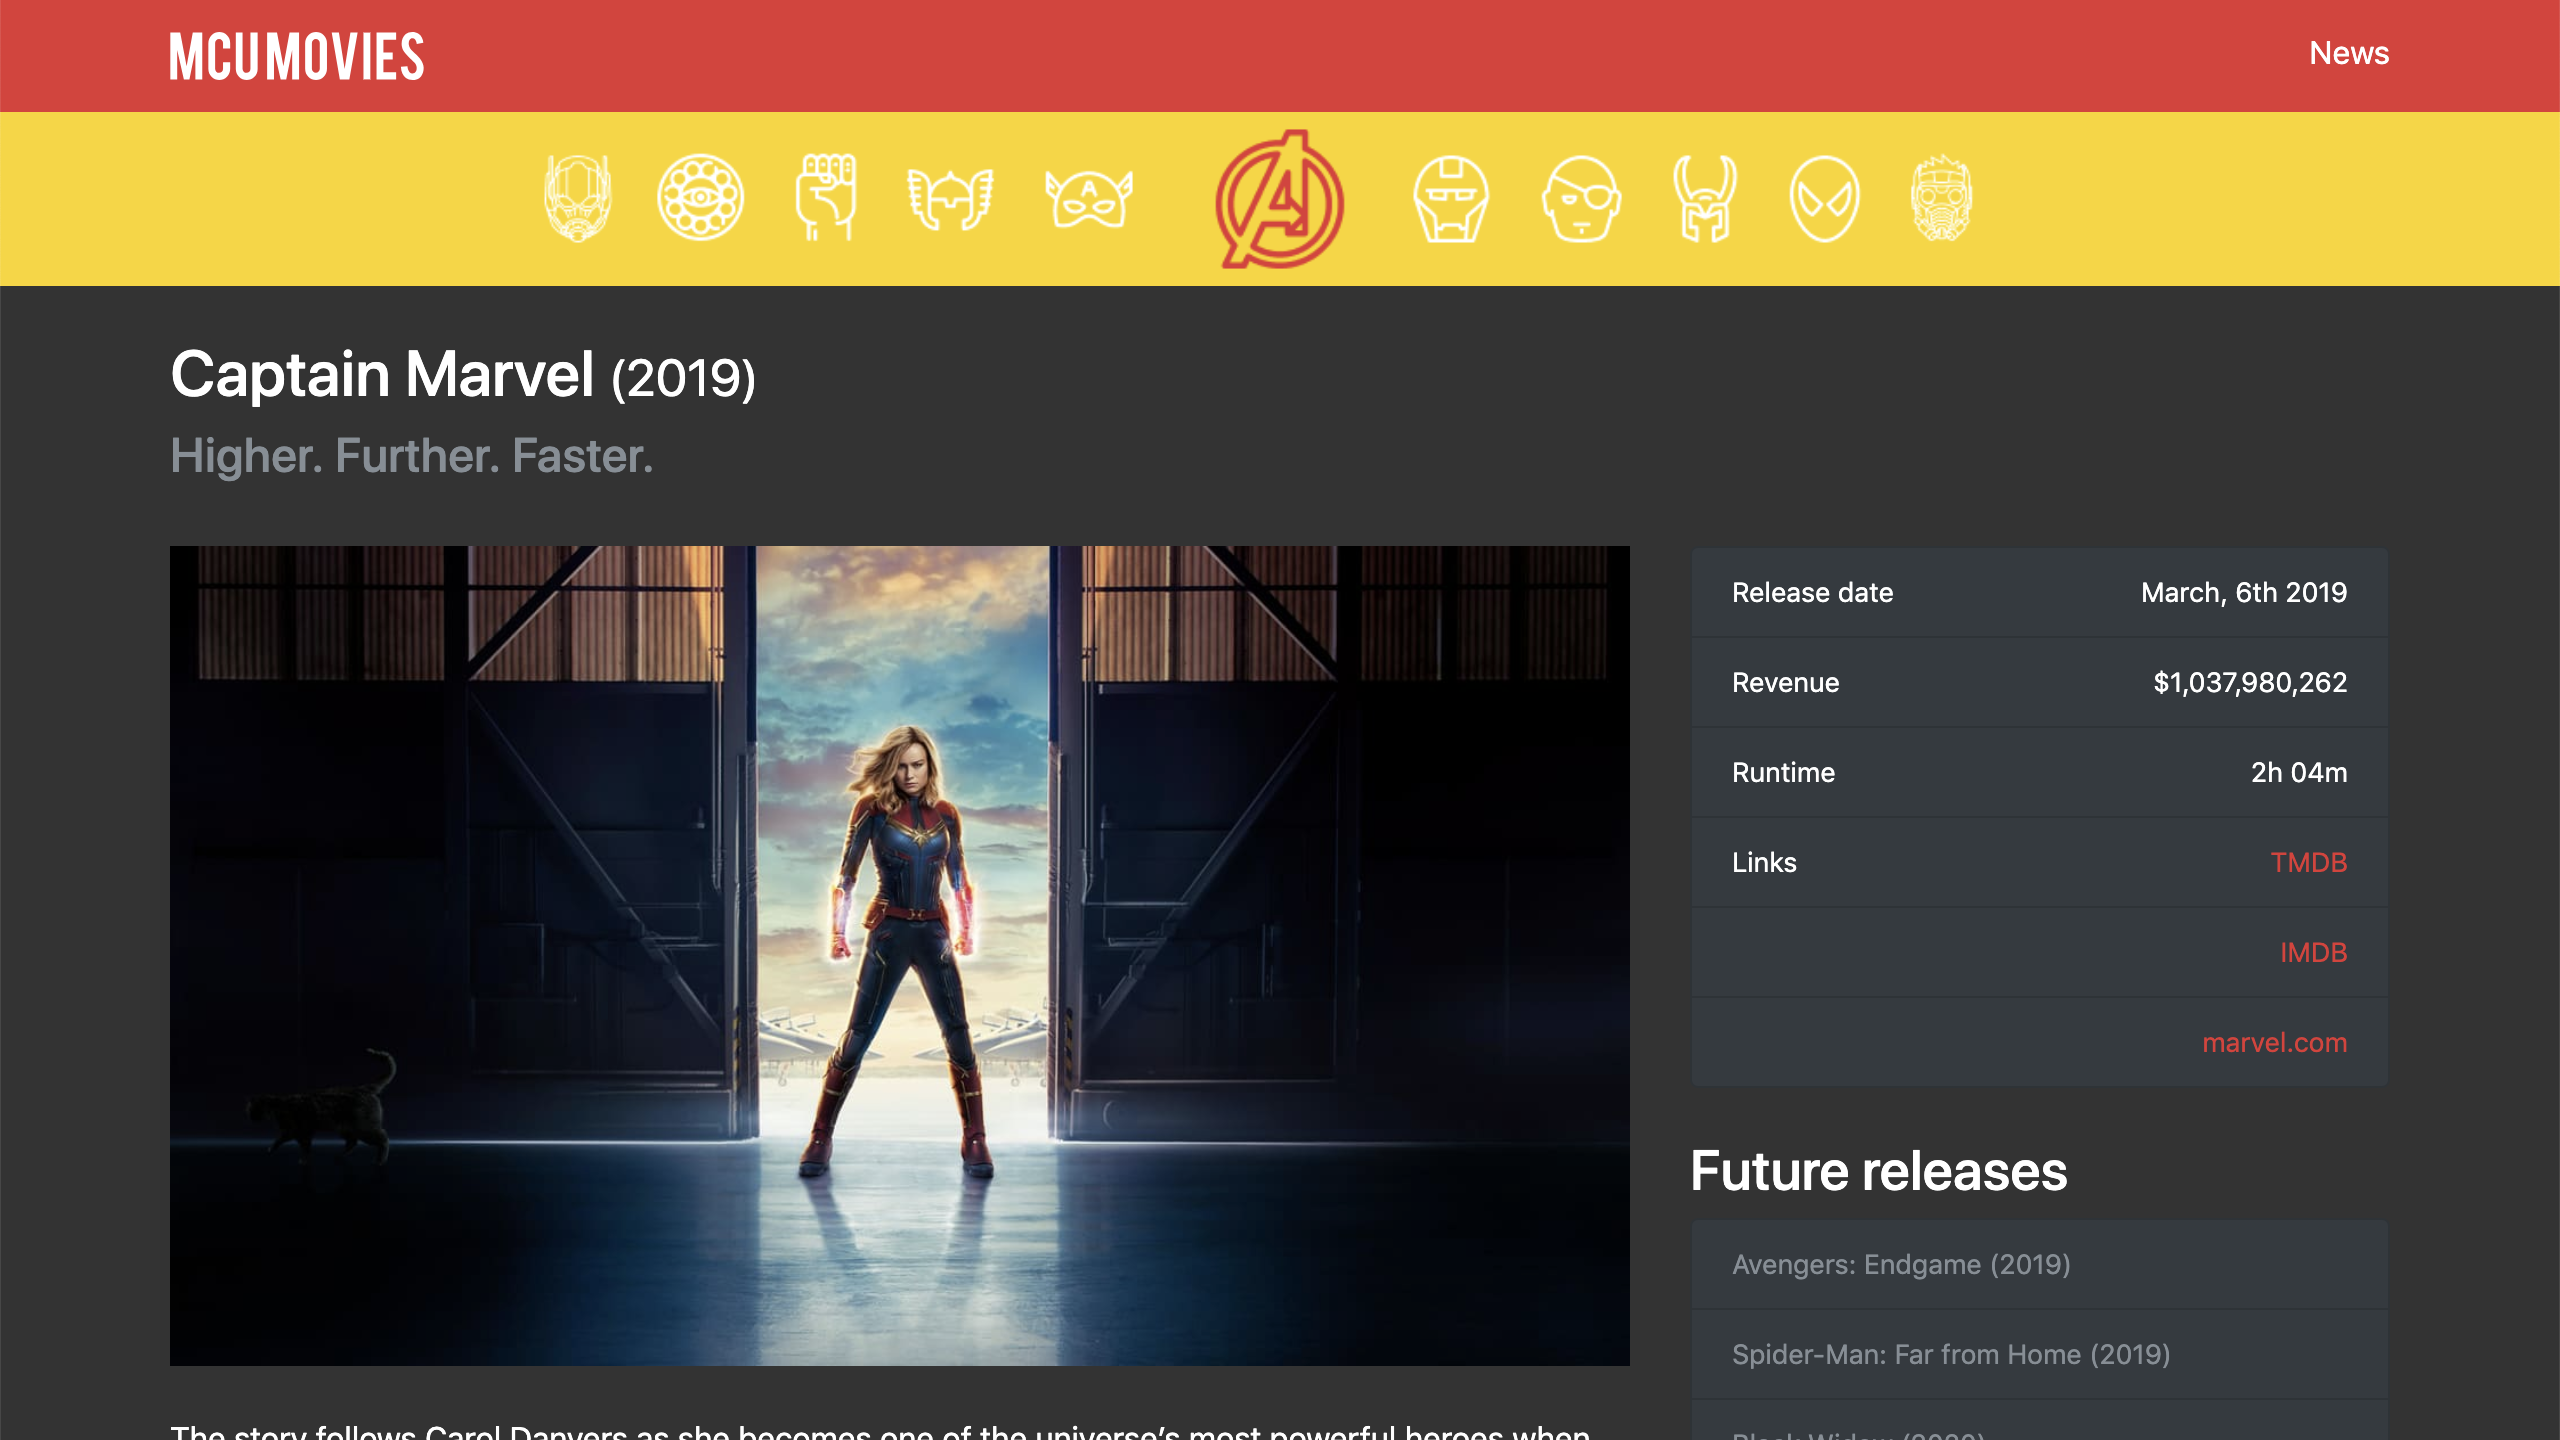Select the Captain America mask icon
The width and height of the screenshot is (2560, 1440).
click(1086, 198)
